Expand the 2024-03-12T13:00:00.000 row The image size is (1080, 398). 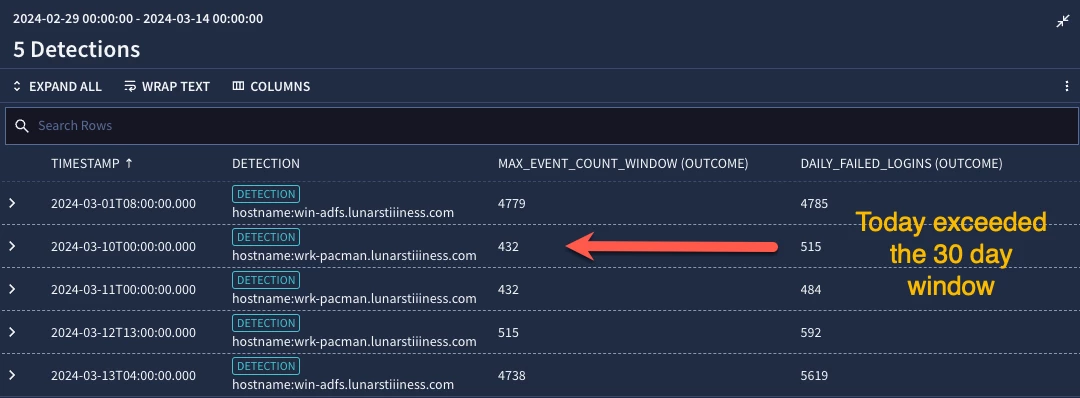click(12, 333)
